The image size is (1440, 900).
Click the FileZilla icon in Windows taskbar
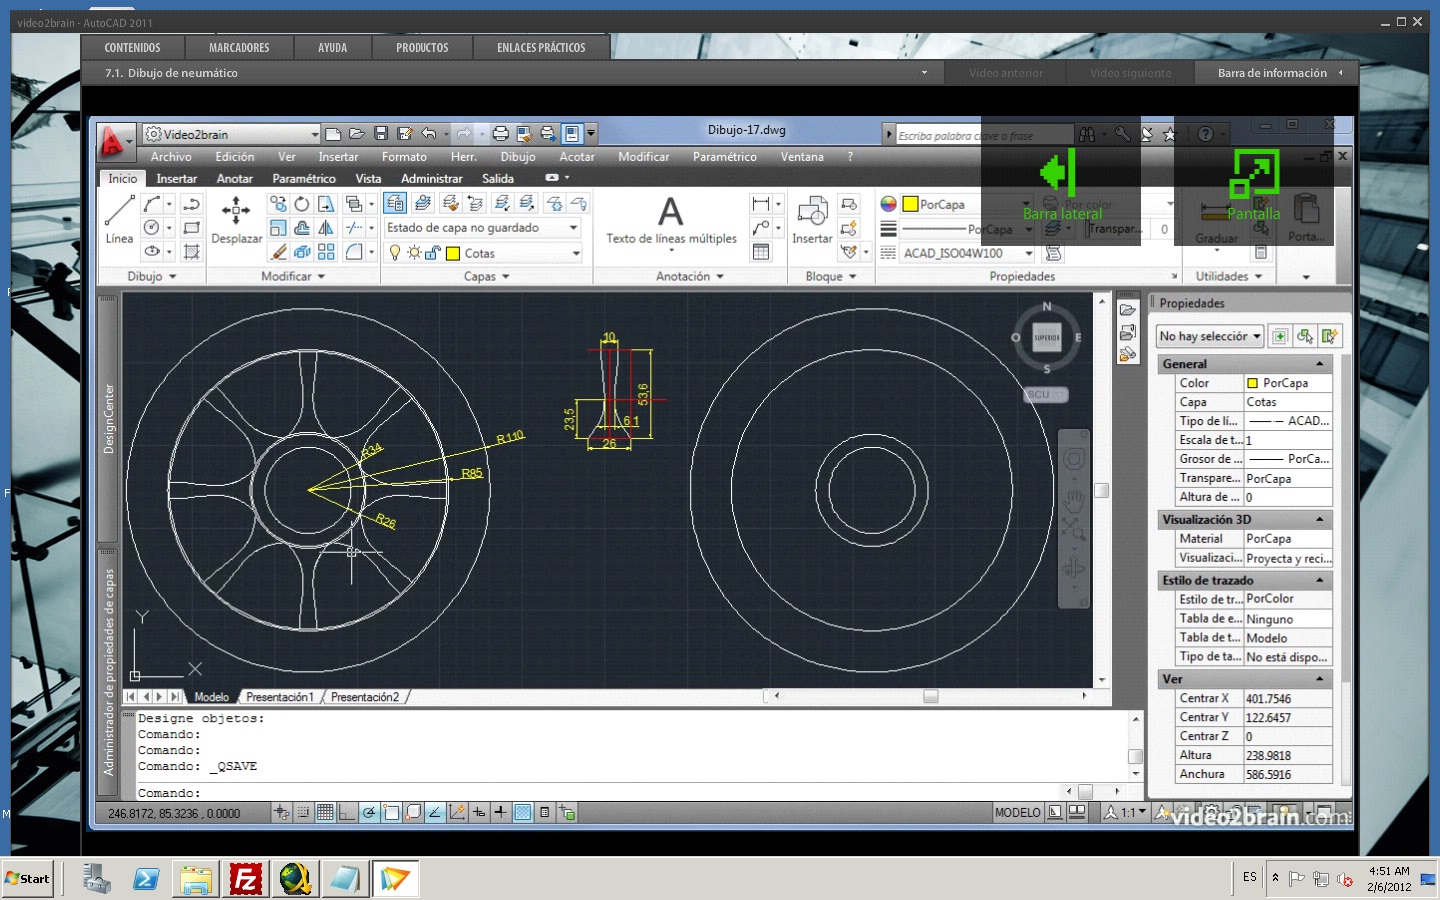coord(245,879)
